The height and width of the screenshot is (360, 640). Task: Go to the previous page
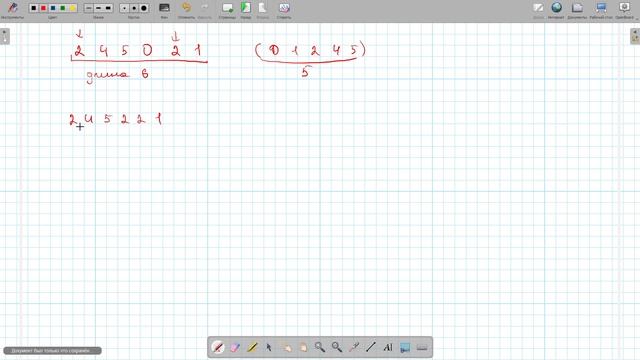[245, 8]
